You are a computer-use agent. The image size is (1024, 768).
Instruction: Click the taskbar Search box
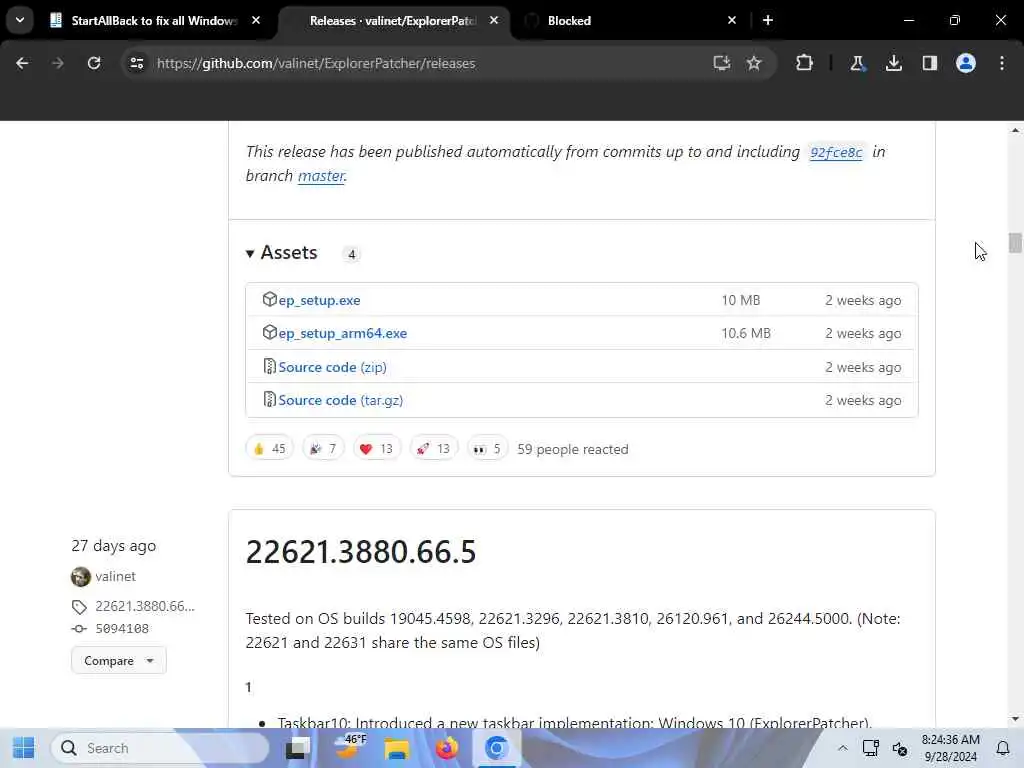pos(160,748)
